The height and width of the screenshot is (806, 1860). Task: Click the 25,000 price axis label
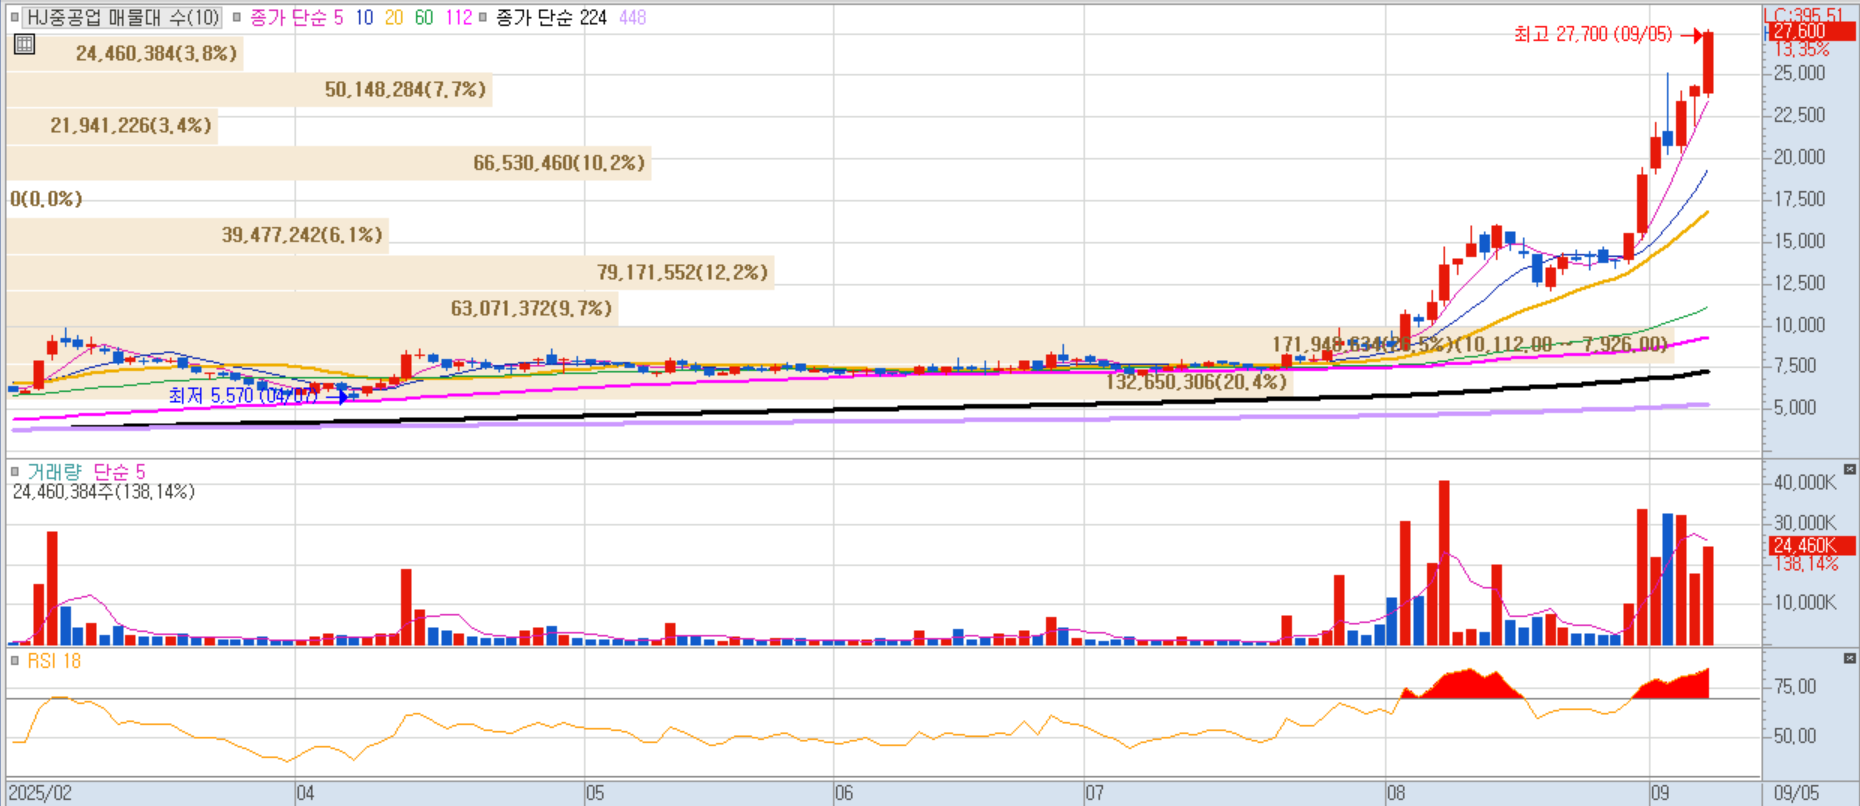tap(1799, 73)
